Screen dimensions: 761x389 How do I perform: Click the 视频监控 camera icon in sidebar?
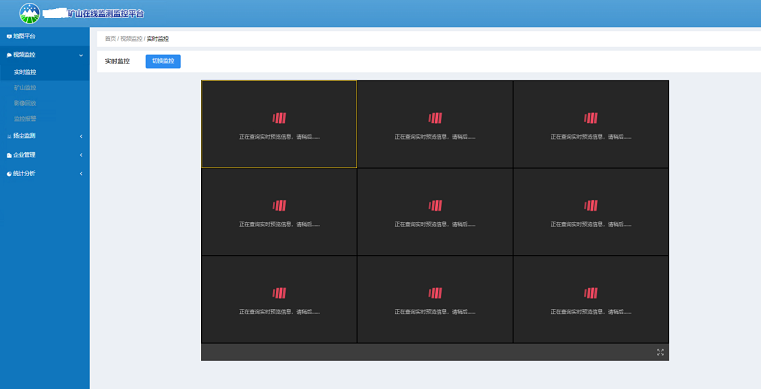[9, 55]
